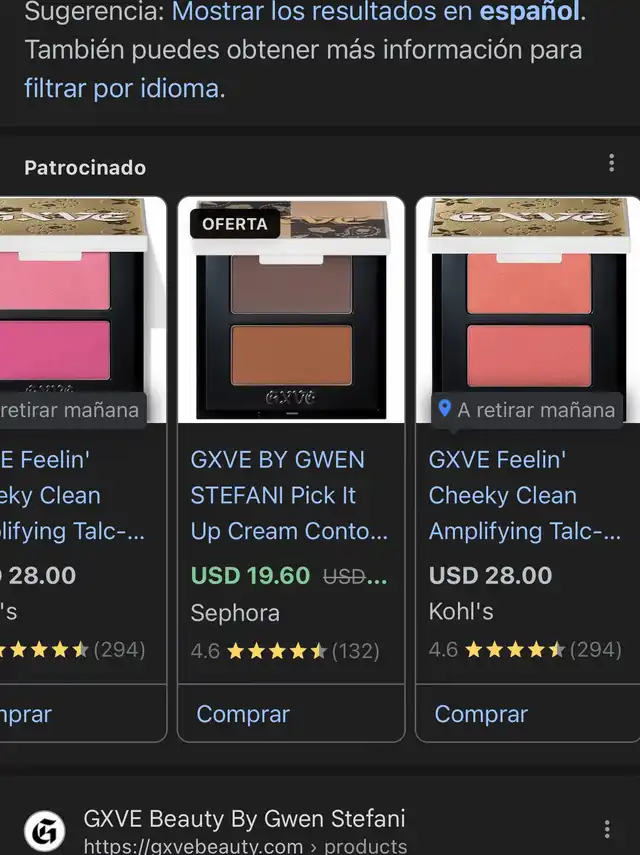Image resolution: width=640 pixels, height=855 pixels.
Task: Tap the star rating of Sephora product
Action: (277, 651)
